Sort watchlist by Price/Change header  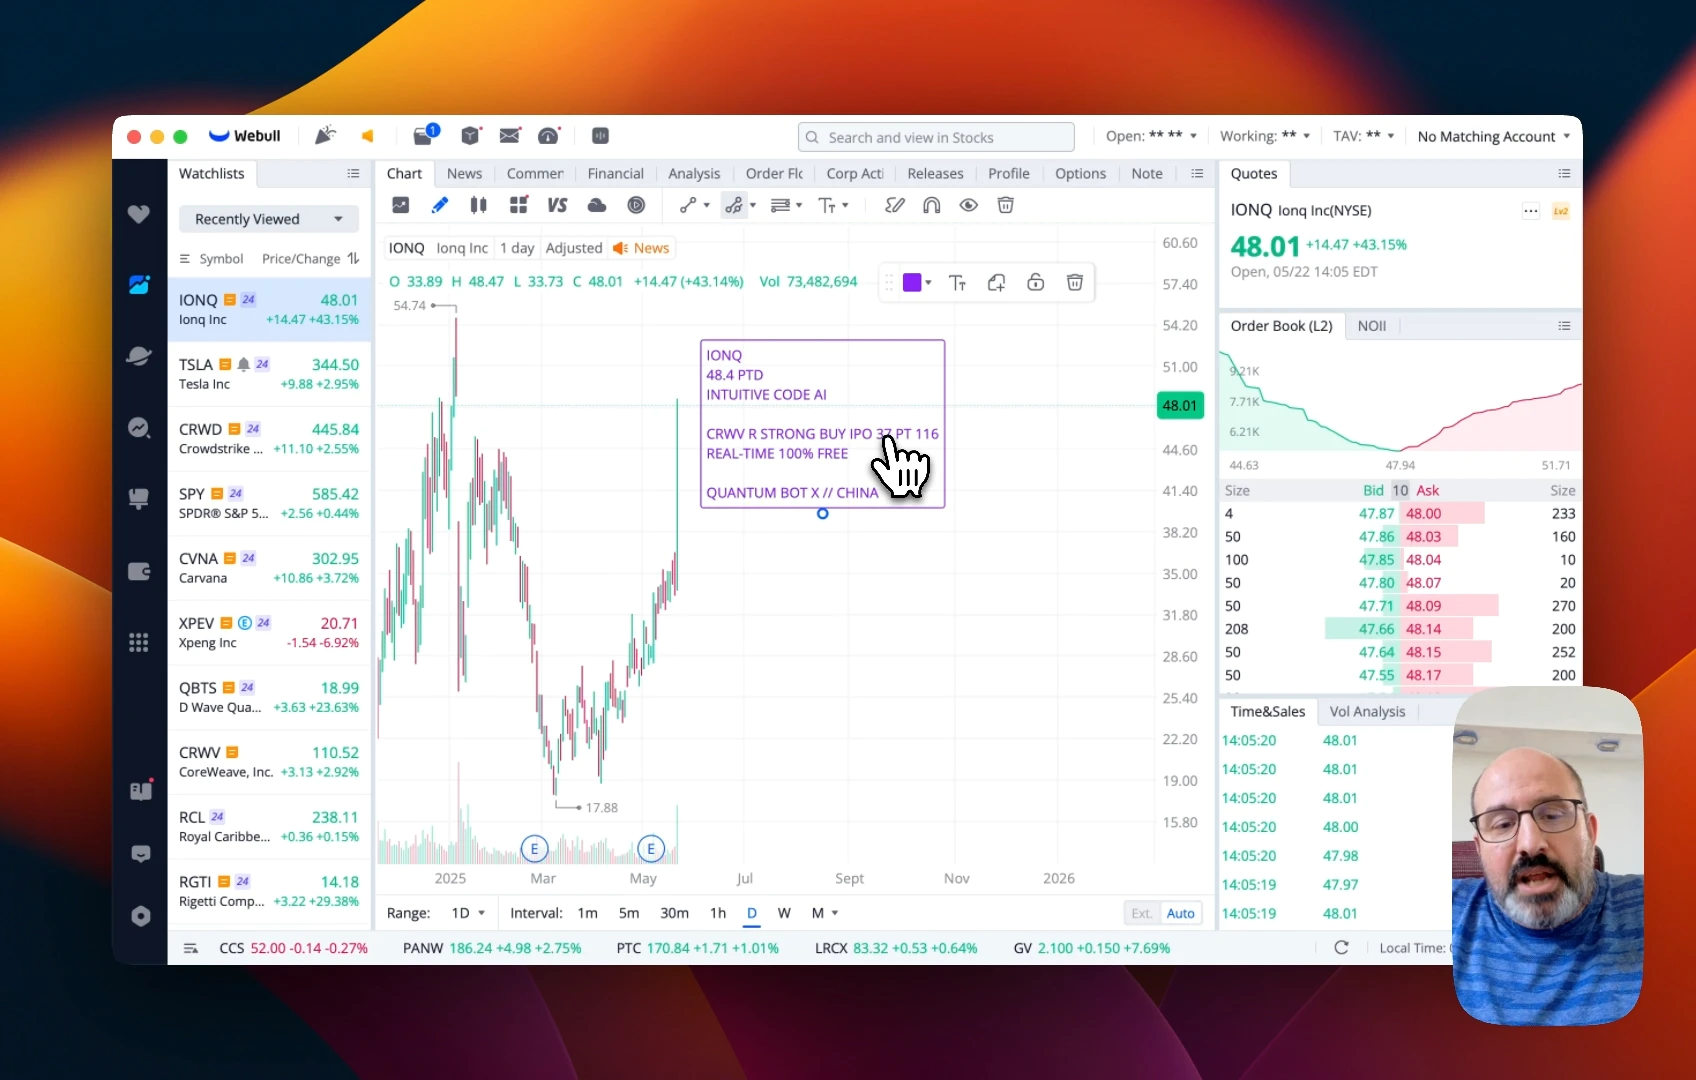pyautogui.click(x=310, y=259)
